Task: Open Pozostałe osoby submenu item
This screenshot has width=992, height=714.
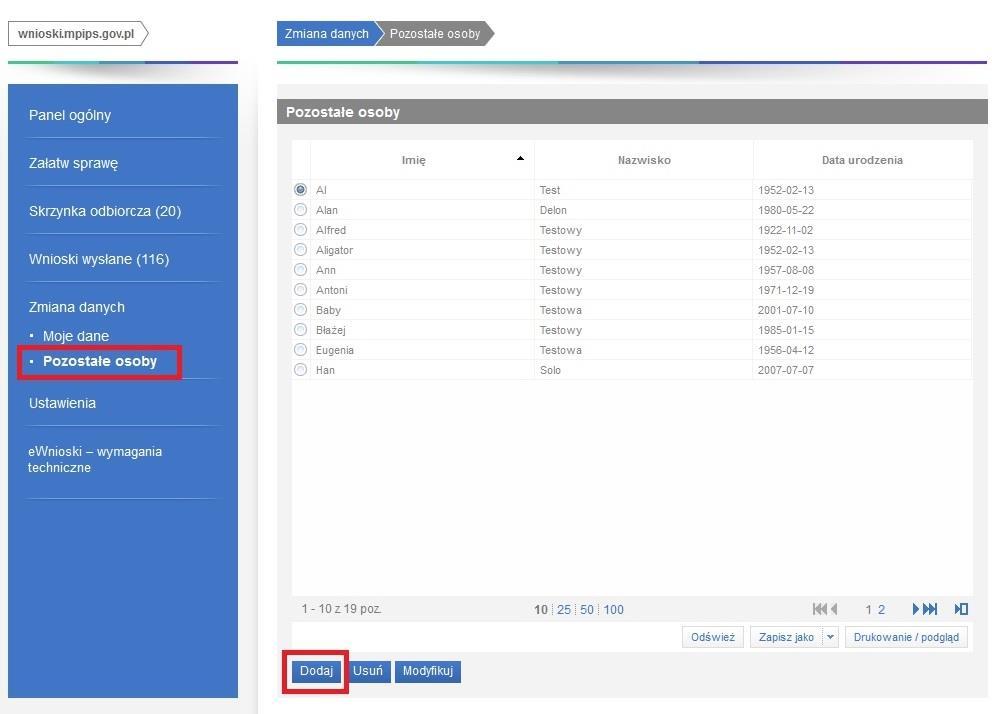Action: pos(100,361)
